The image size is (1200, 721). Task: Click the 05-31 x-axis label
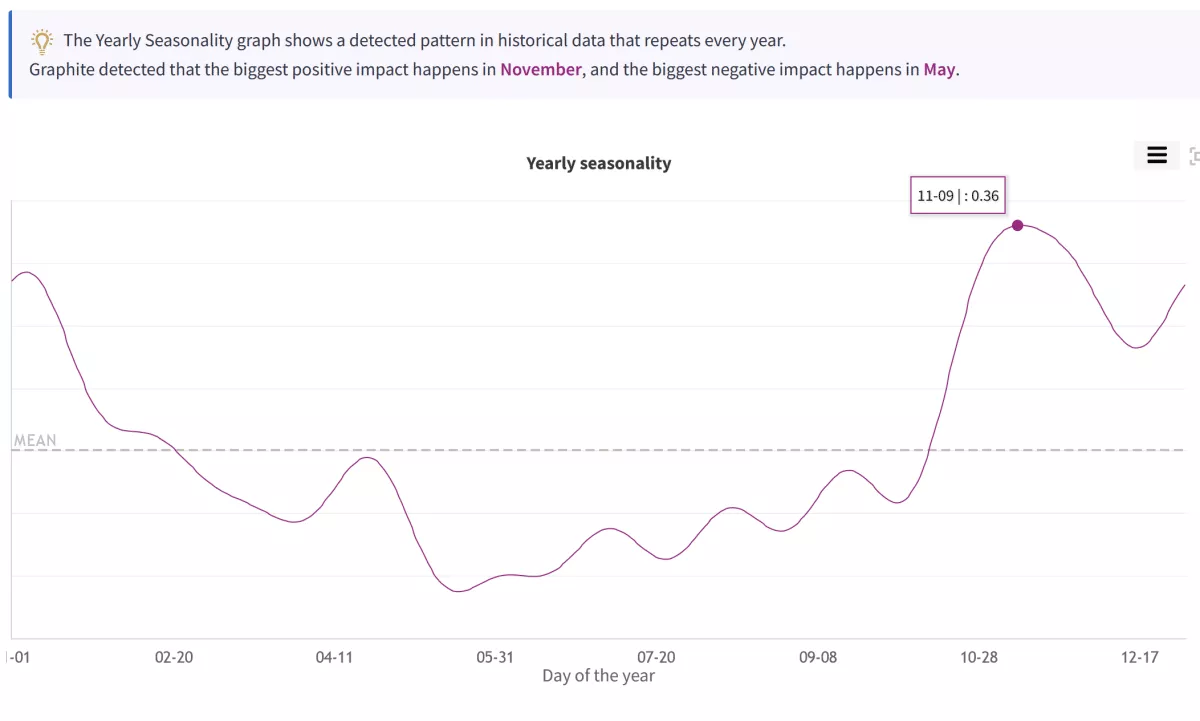[495, 657]
